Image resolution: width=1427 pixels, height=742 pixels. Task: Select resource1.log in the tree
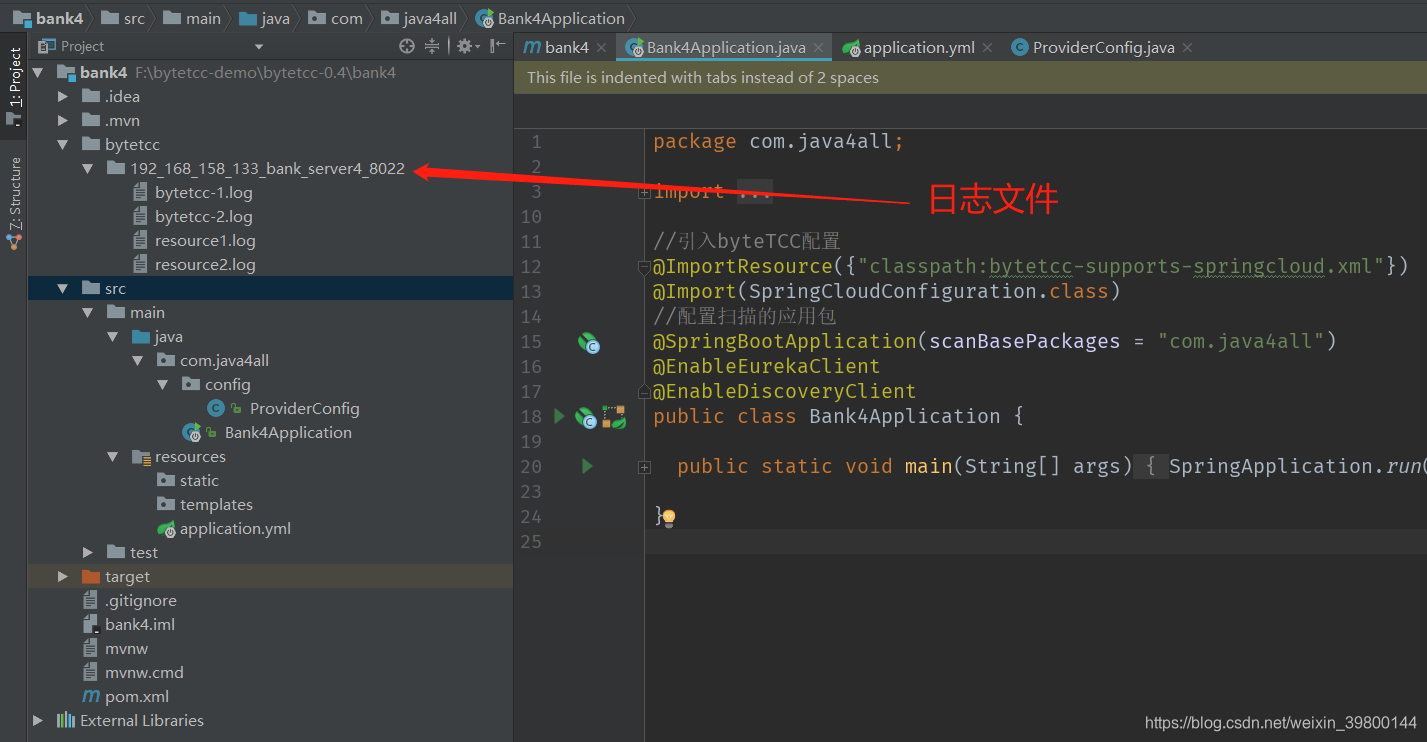205,240
